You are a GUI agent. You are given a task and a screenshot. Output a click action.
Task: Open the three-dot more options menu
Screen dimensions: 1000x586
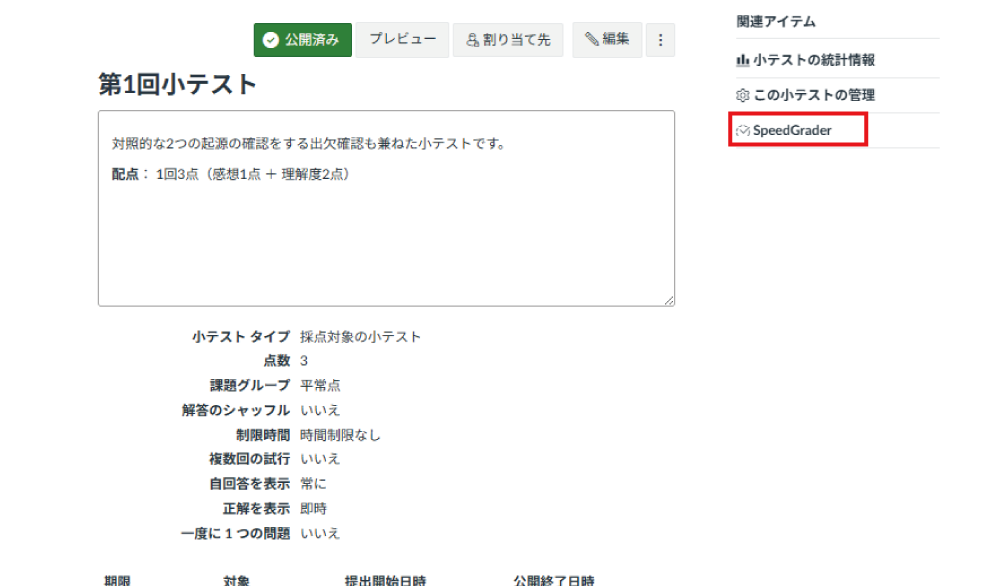(660, 40)
